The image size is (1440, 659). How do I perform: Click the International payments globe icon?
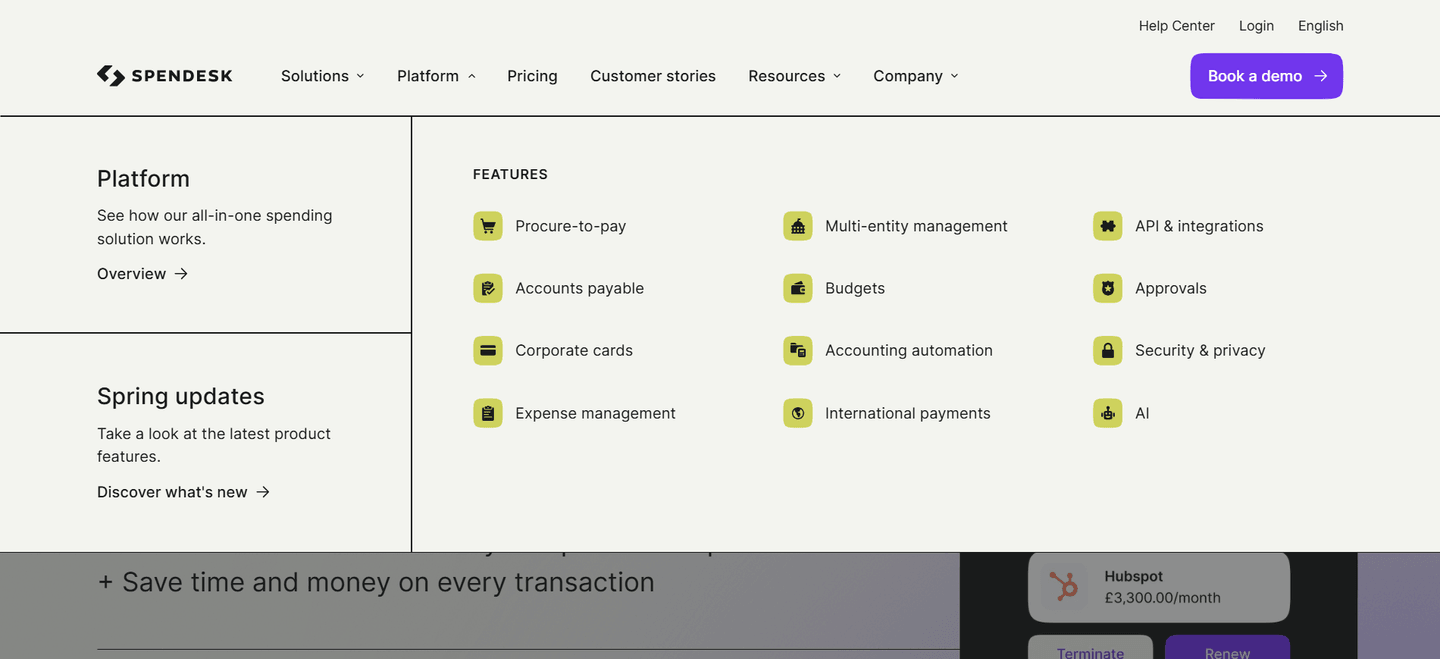pos(798,413)
